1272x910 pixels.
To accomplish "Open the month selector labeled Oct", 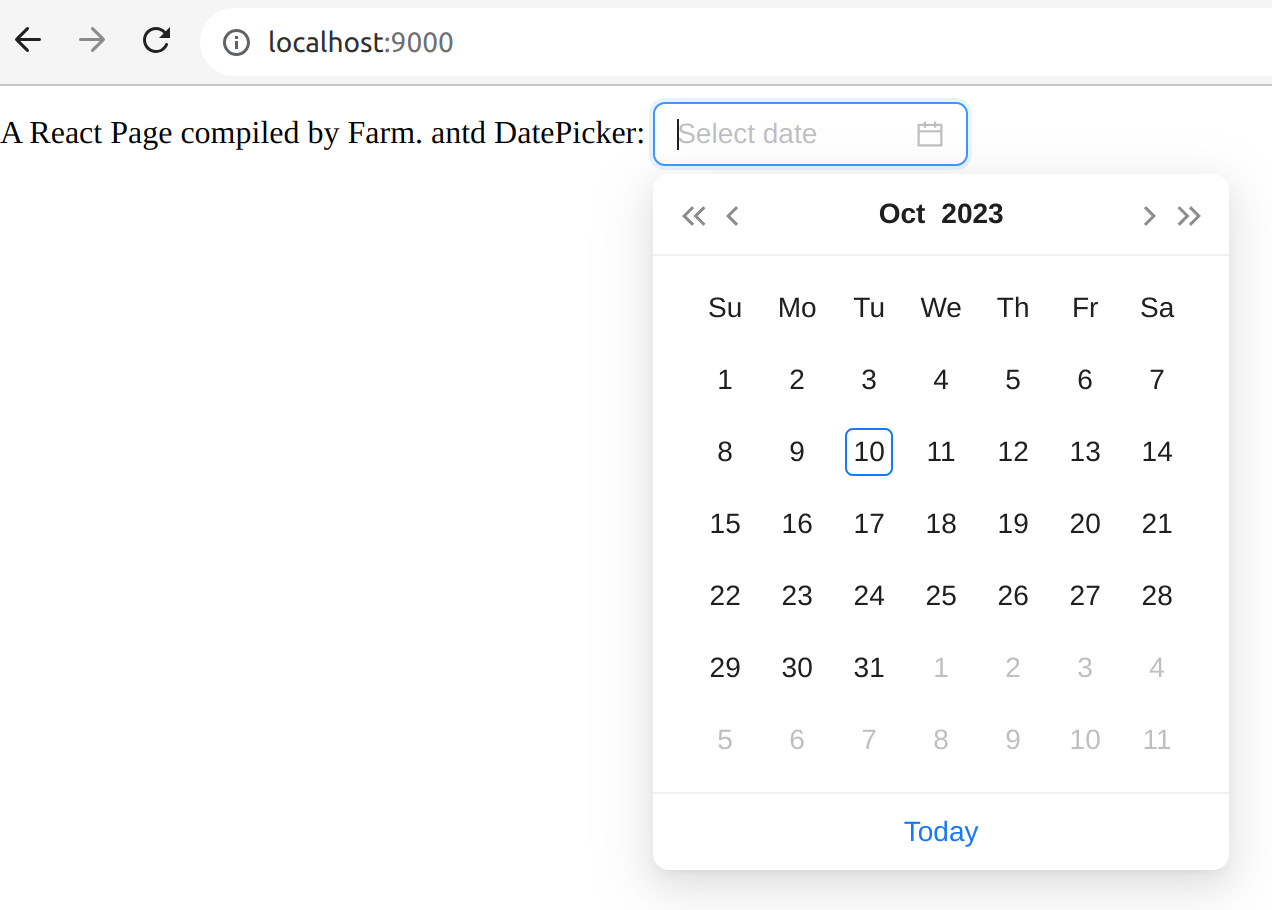I will click(902, 214).
